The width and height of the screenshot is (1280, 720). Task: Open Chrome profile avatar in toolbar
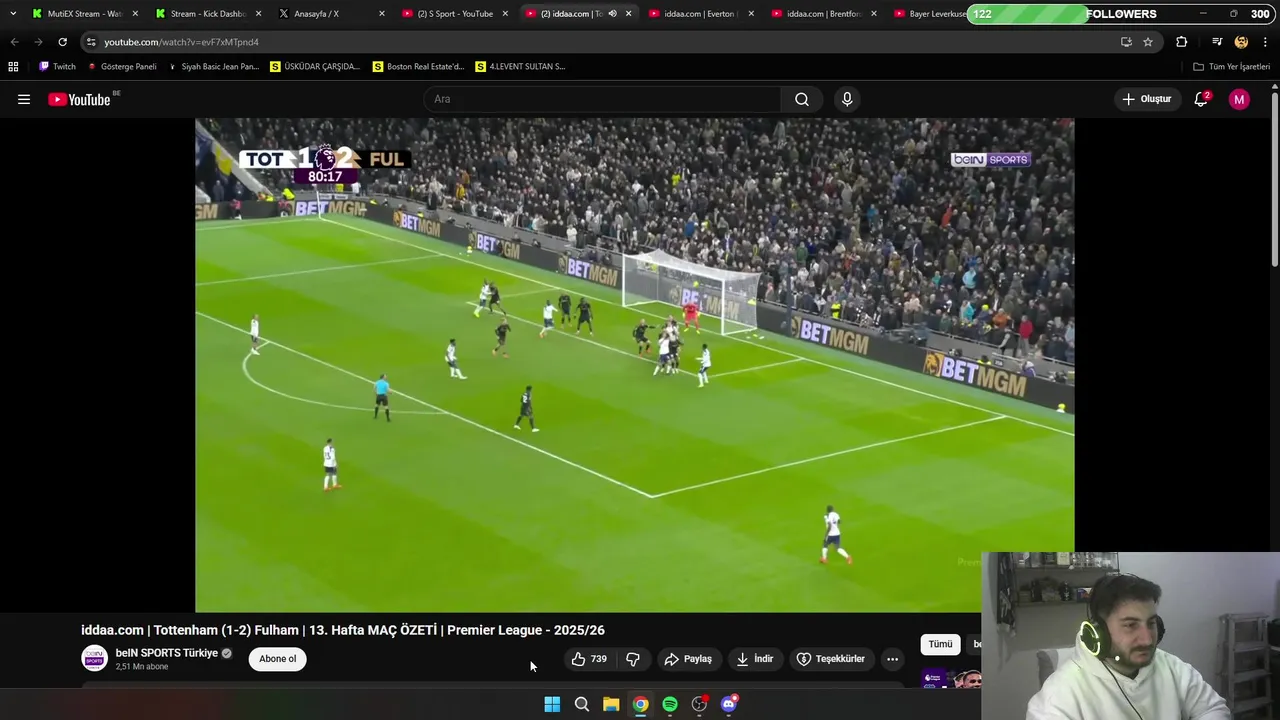tap(1241, 42)
